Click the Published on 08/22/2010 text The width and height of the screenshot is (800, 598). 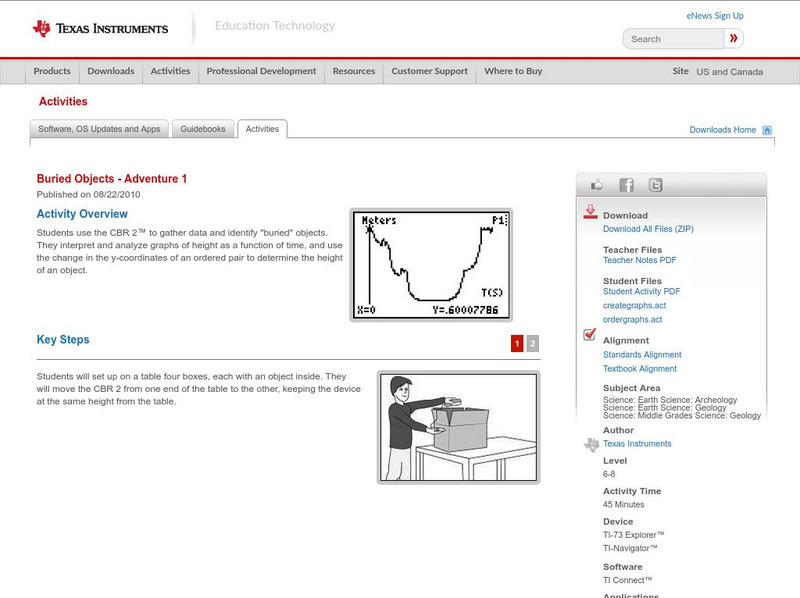[x=88, y=194]
